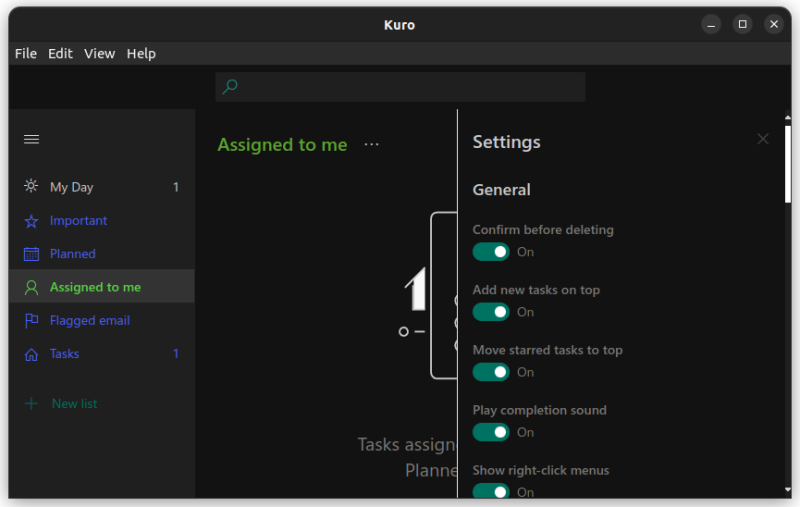Maximize the Kuro window
The image size is (800, 507).
tap(742, 24)
